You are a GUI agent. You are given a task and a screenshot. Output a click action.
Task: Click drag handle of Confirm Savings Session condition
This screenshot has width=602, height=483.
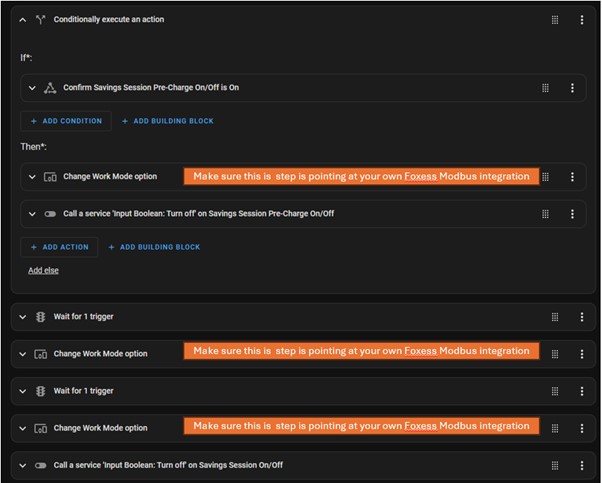545,88
